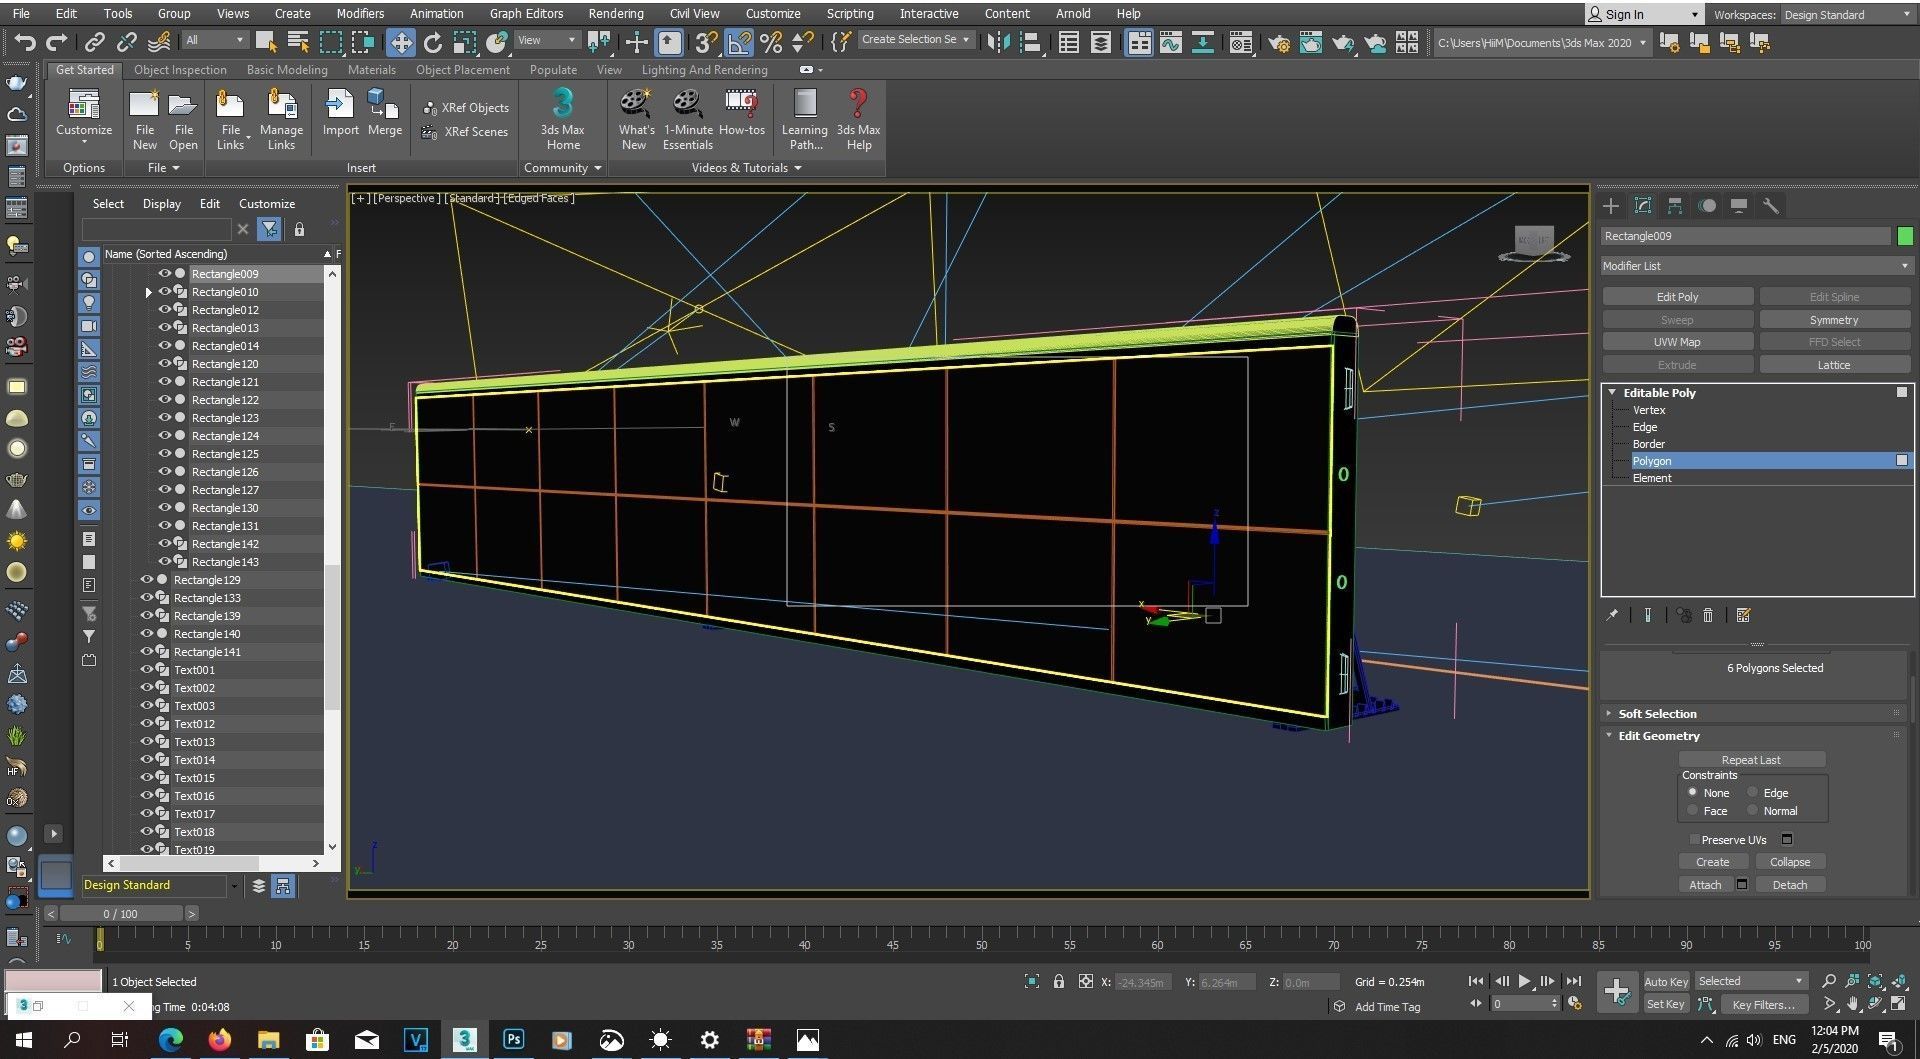
Task: Switch to the Basic Modeling ribbon tab
Action: 287,70
